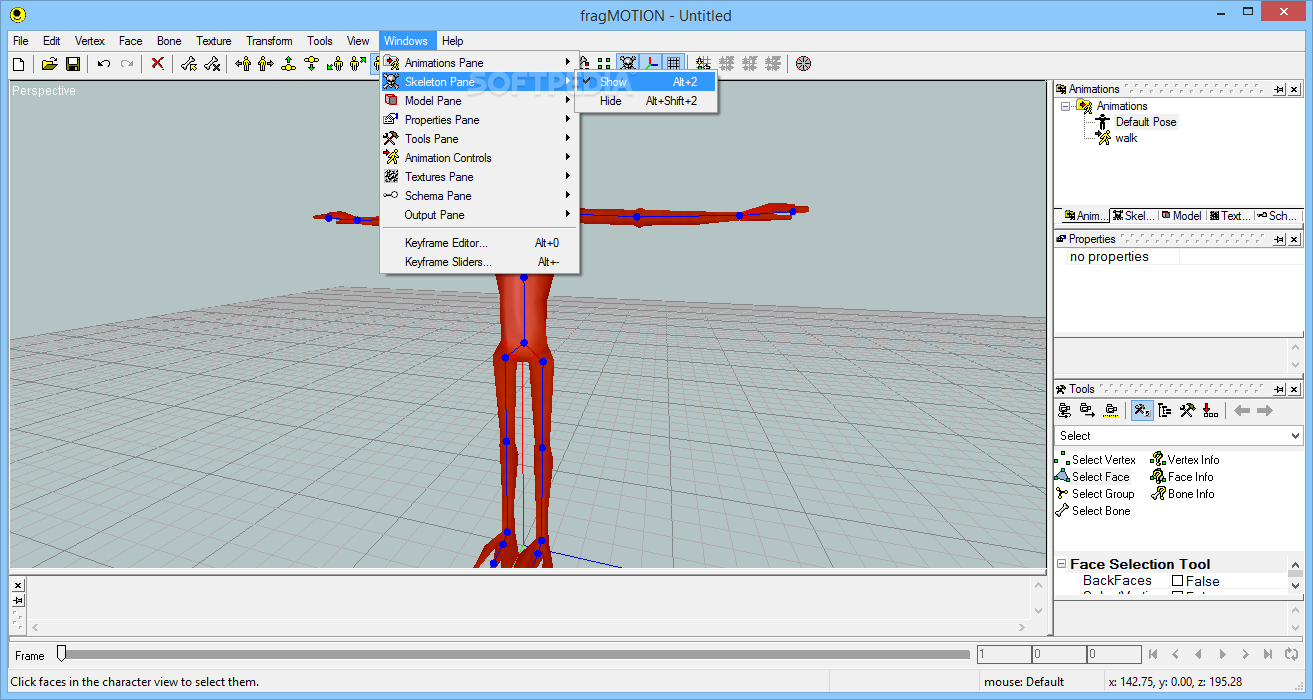Choose the Select Face tool
This screenshot has width=1313, height=700.
tap(1092, 477)
